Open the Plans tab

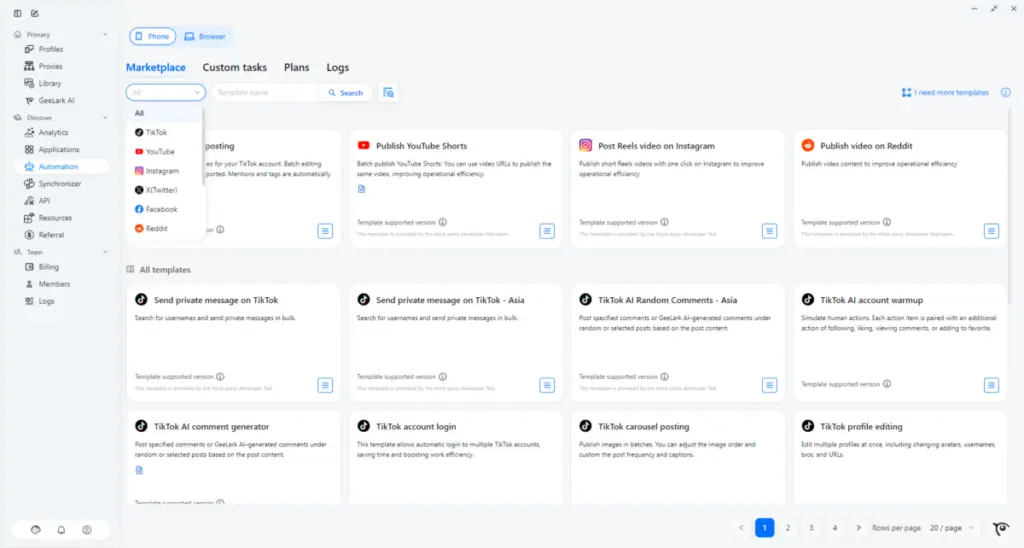click(x=296, y=68)
